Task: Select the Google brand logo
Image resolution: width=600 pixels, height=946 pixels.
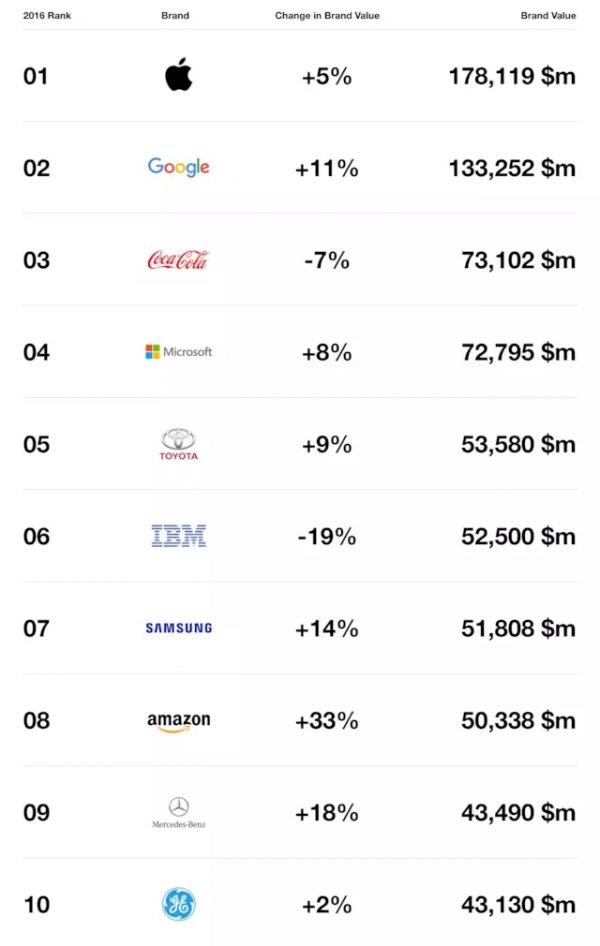Action: (x=179, y=167)
